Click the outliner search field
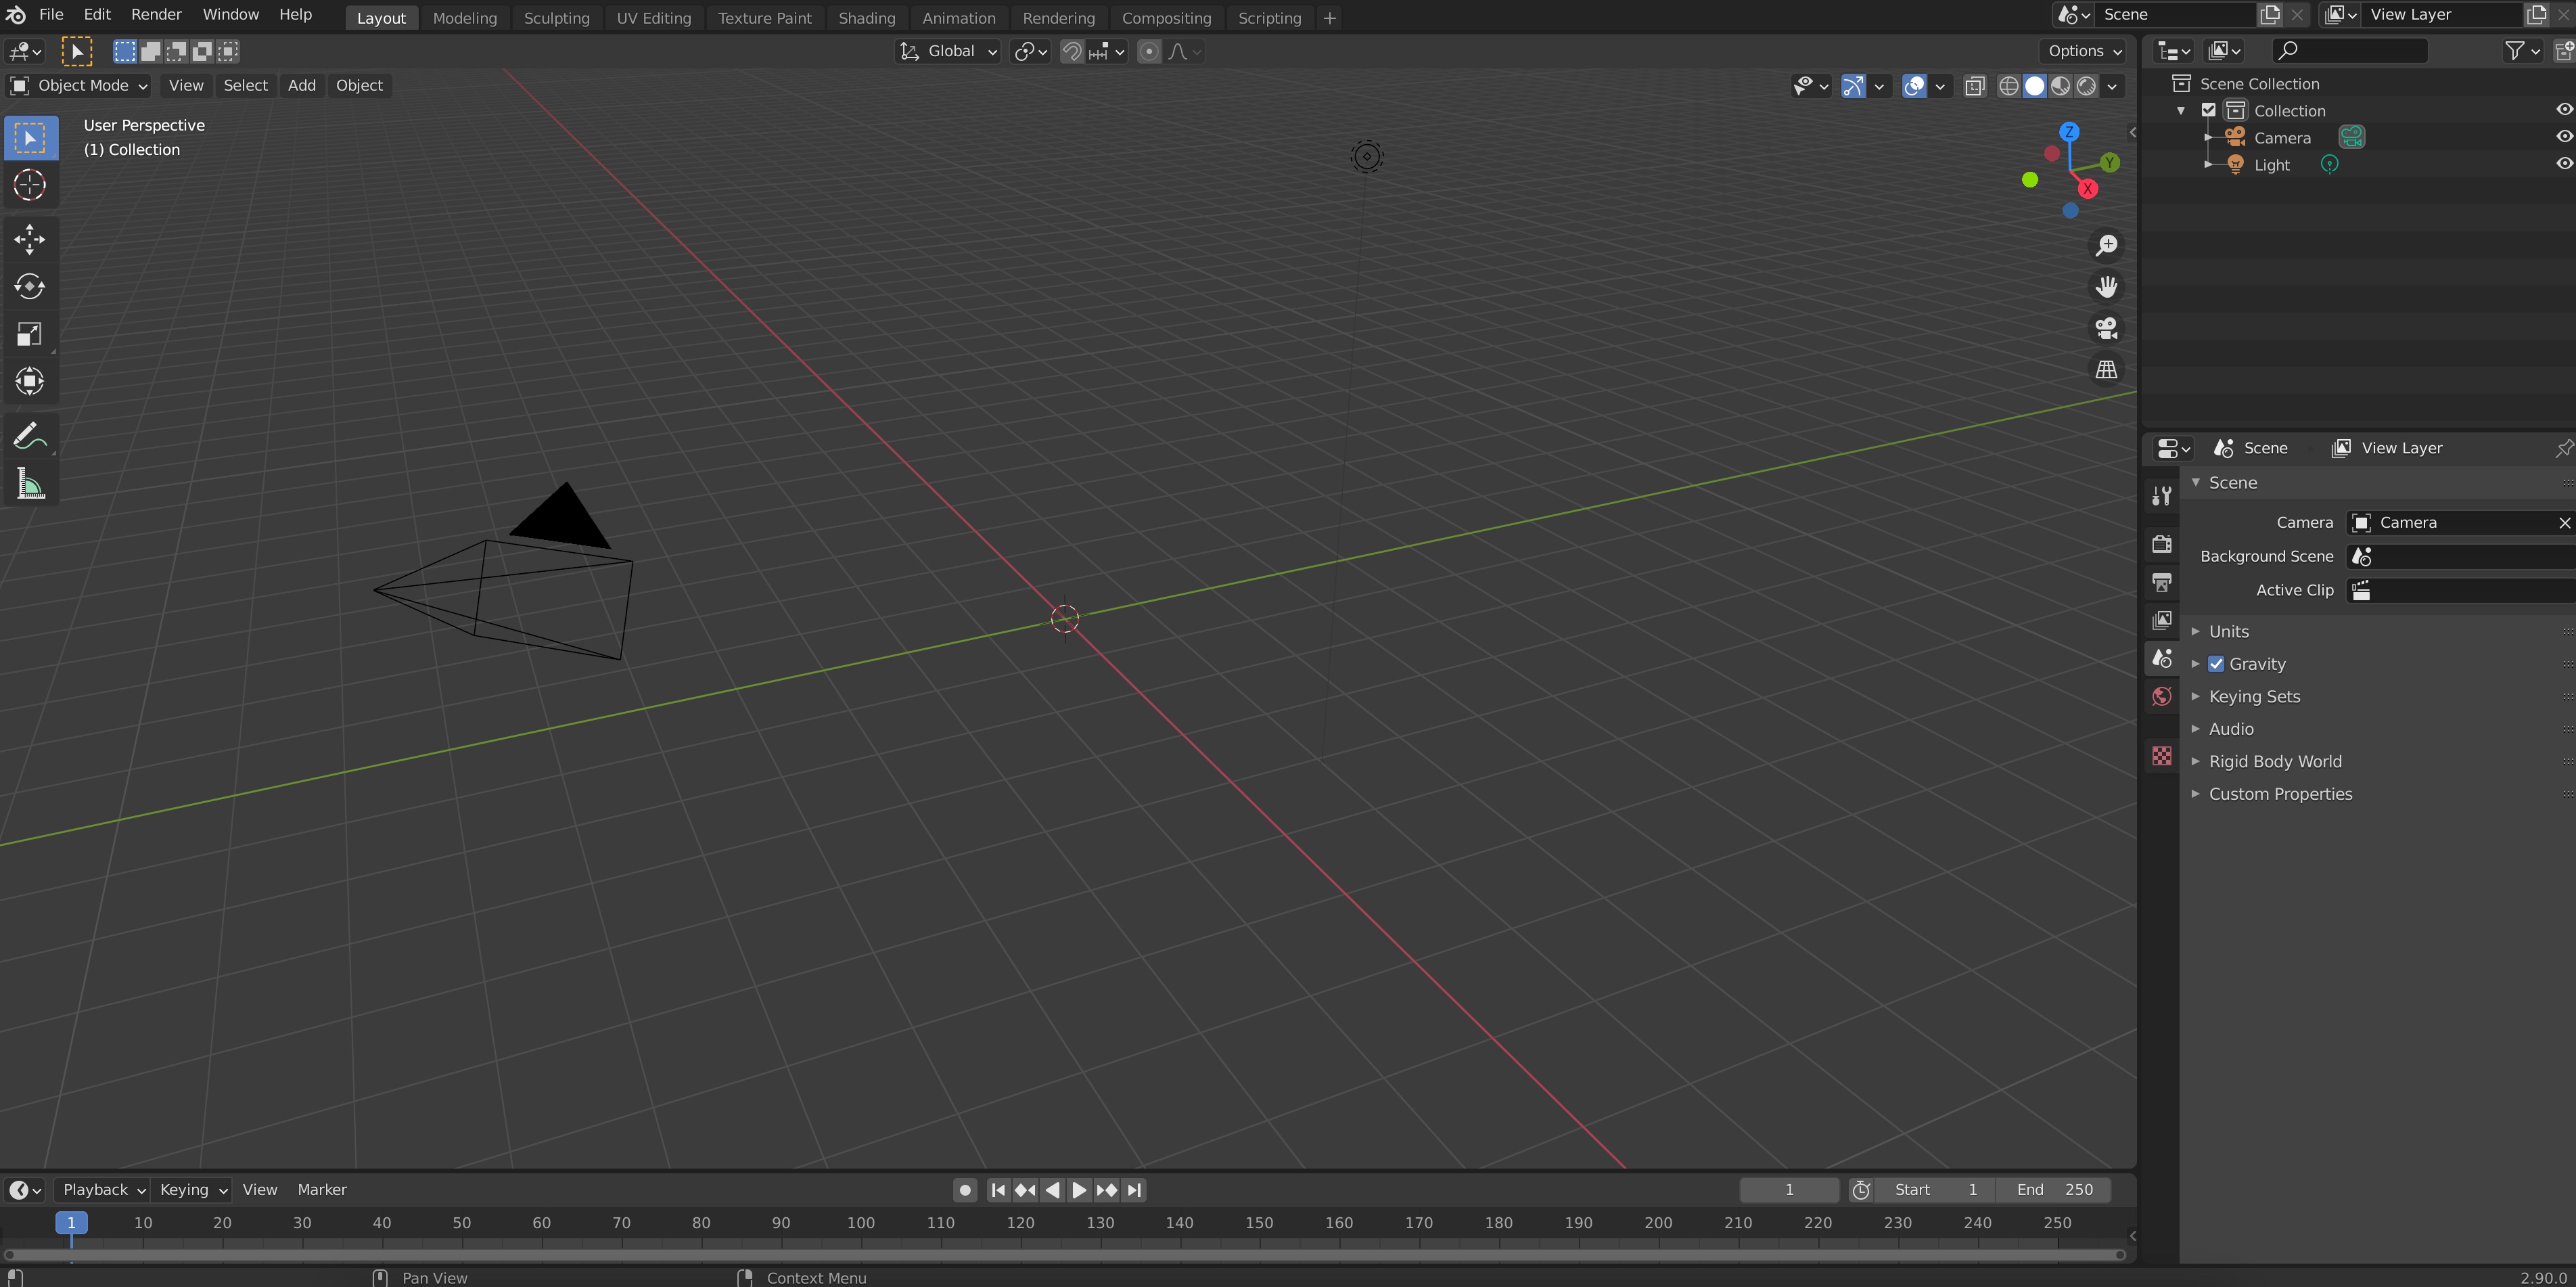This screenshot has width=2576, height=1287. (2349, 51)
